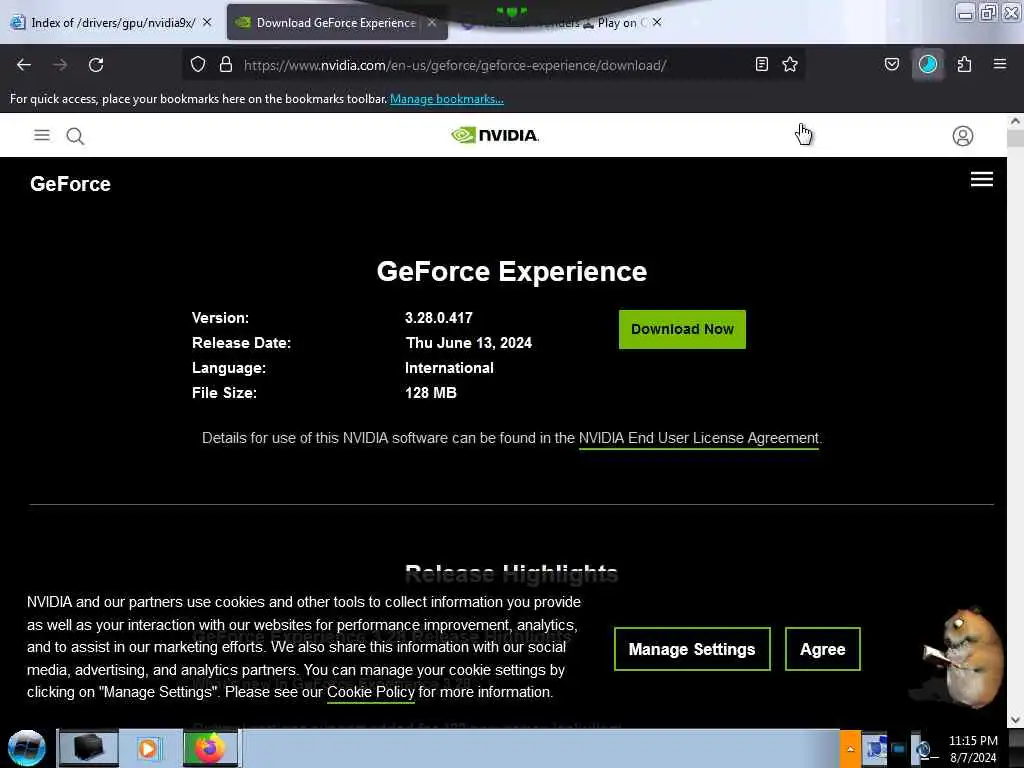The image size is (1024, 768).
Task: Click the 128 MB file size value
Action: [431, 393]
